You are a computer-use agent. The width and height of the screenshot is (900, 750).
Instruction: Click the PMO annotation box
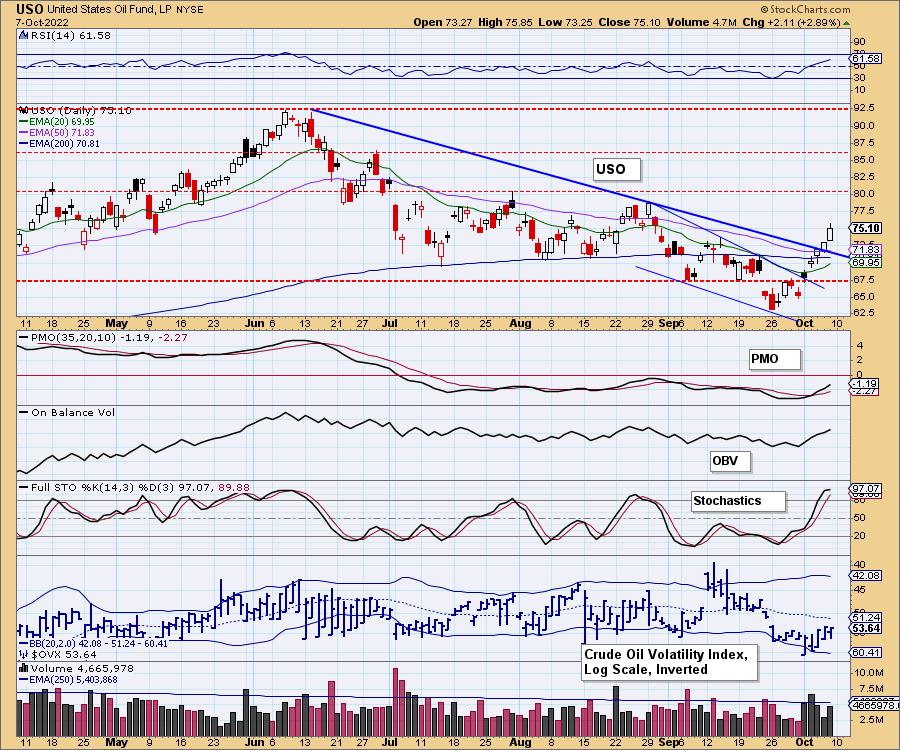(774, 359)
